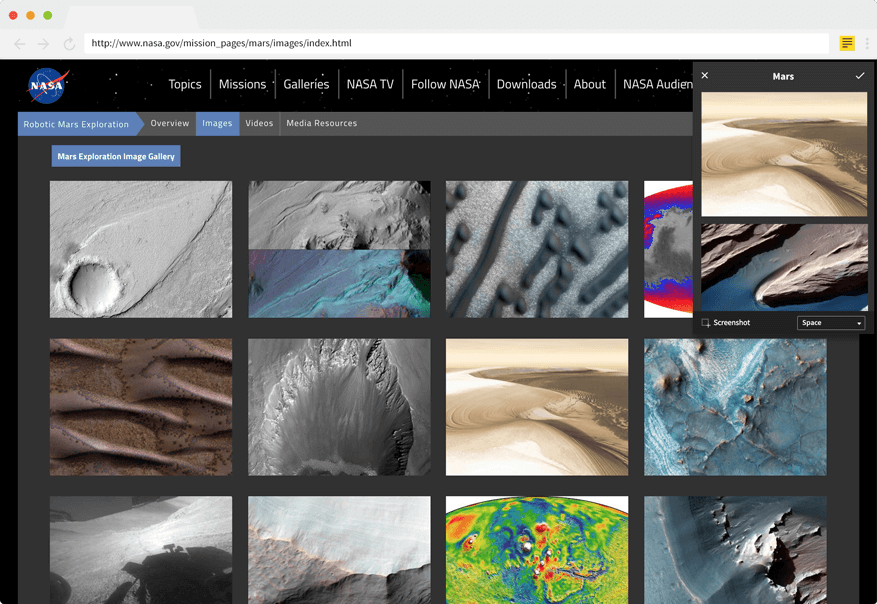This screenshot has width=877, height=604.
Task: Click the browser forward arrow
Action: [x=43, y=44]
